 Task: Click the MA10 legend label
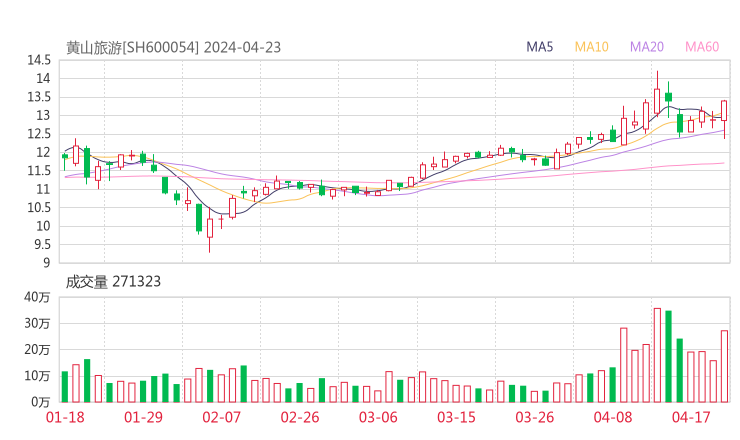(x=591, y=47)
